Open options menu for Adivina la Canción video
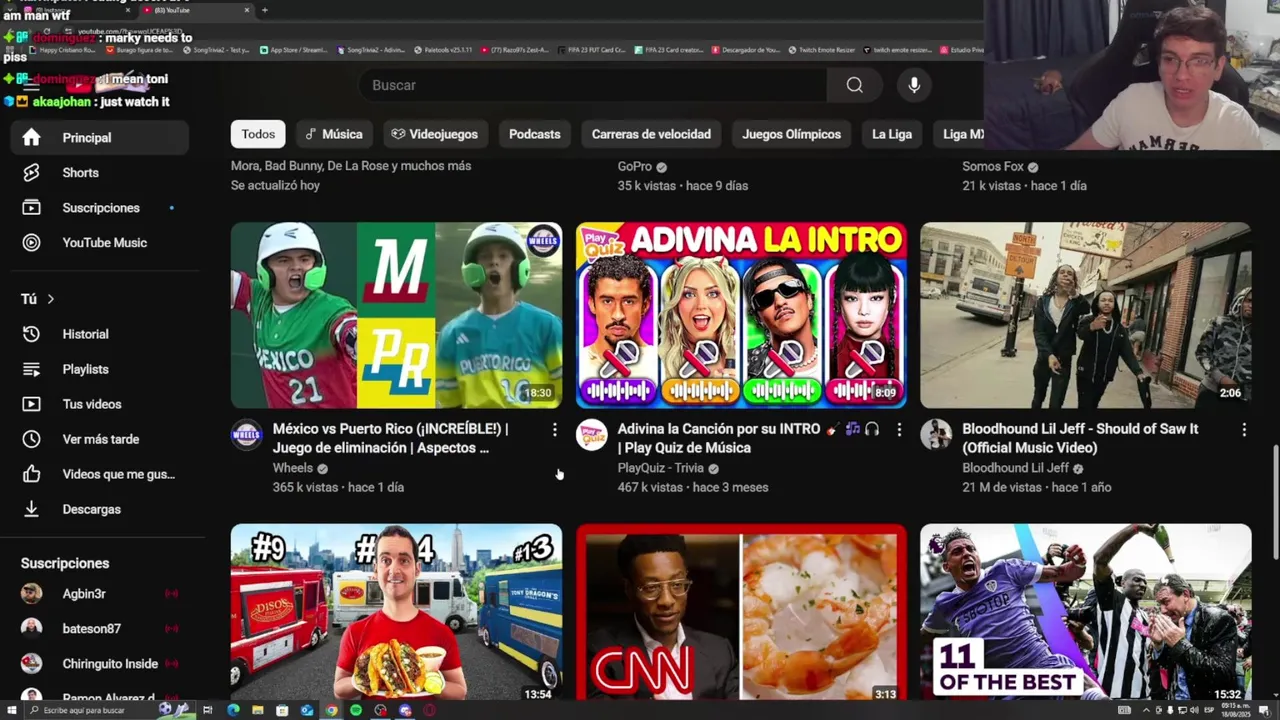Image resolution: width=1280 pixels, height=720 pixels. pyautogui.click(x=899, y=430)
